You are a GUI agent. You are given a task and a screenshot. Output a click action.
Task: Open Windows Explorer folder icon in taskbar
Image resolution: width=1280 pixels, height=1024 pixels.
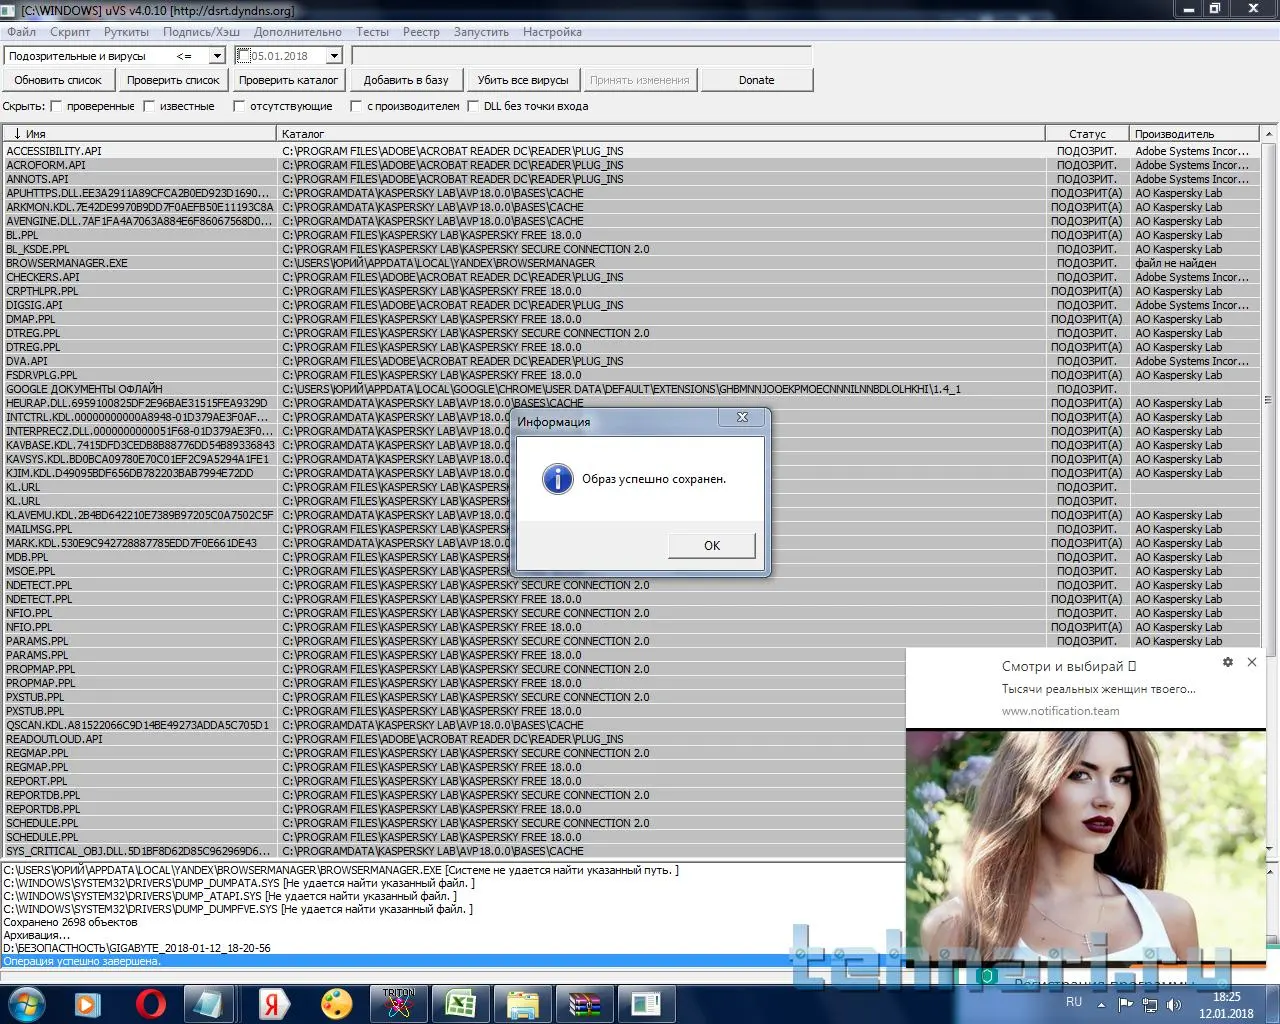pyautogui.click(x=522, y=1004)
